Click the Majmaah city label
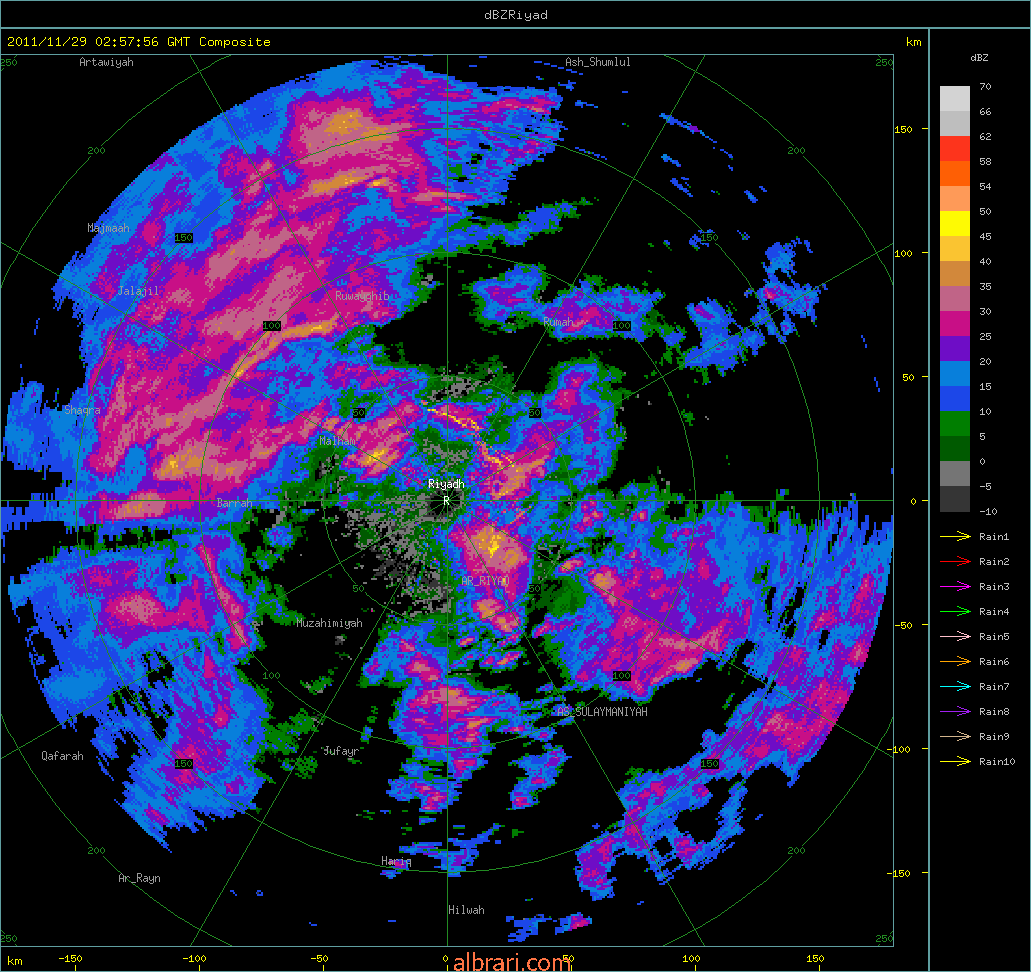Screen dimensions: 1031x972 108,228
